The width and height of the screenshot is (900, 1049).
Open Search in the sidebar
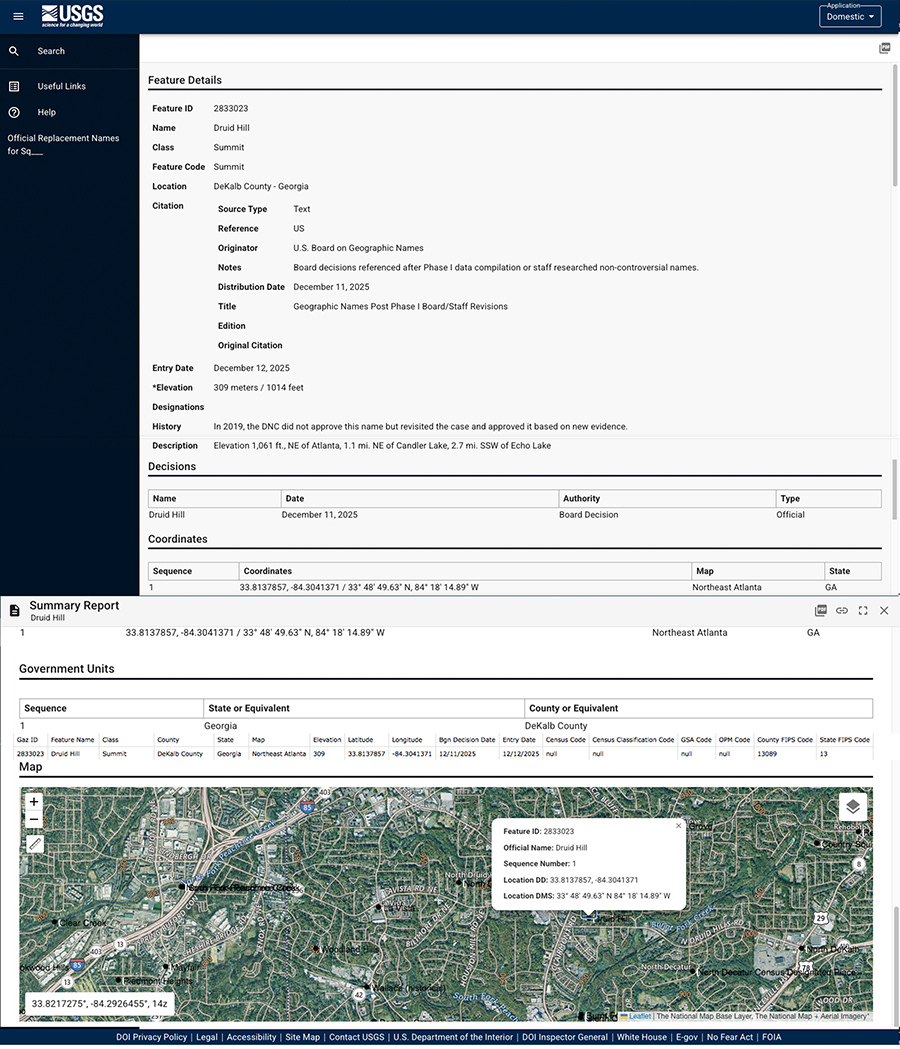point(51,51)
